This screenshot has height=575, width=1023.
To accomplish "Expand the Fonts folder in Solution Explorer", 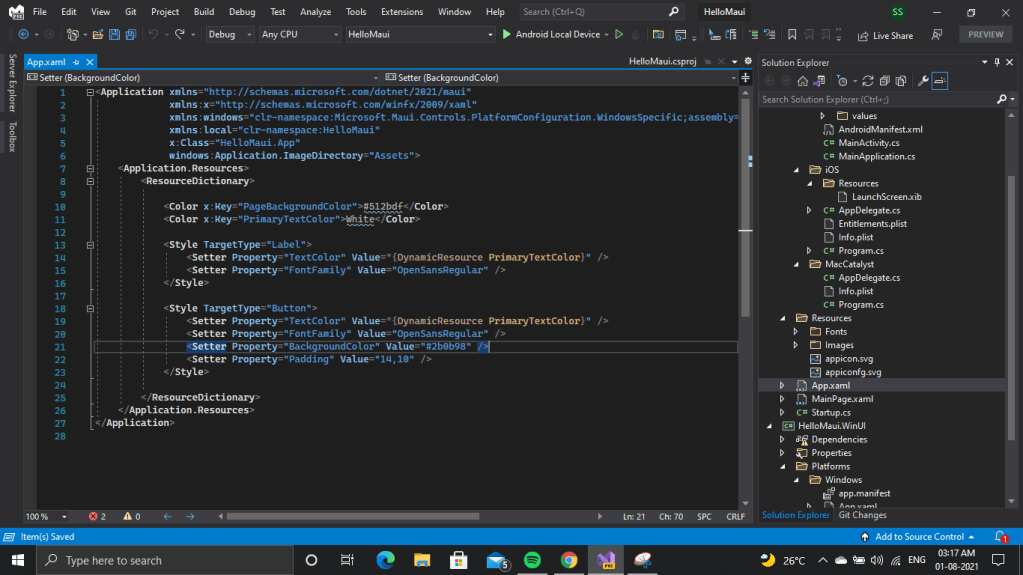I will click(796, 332).
